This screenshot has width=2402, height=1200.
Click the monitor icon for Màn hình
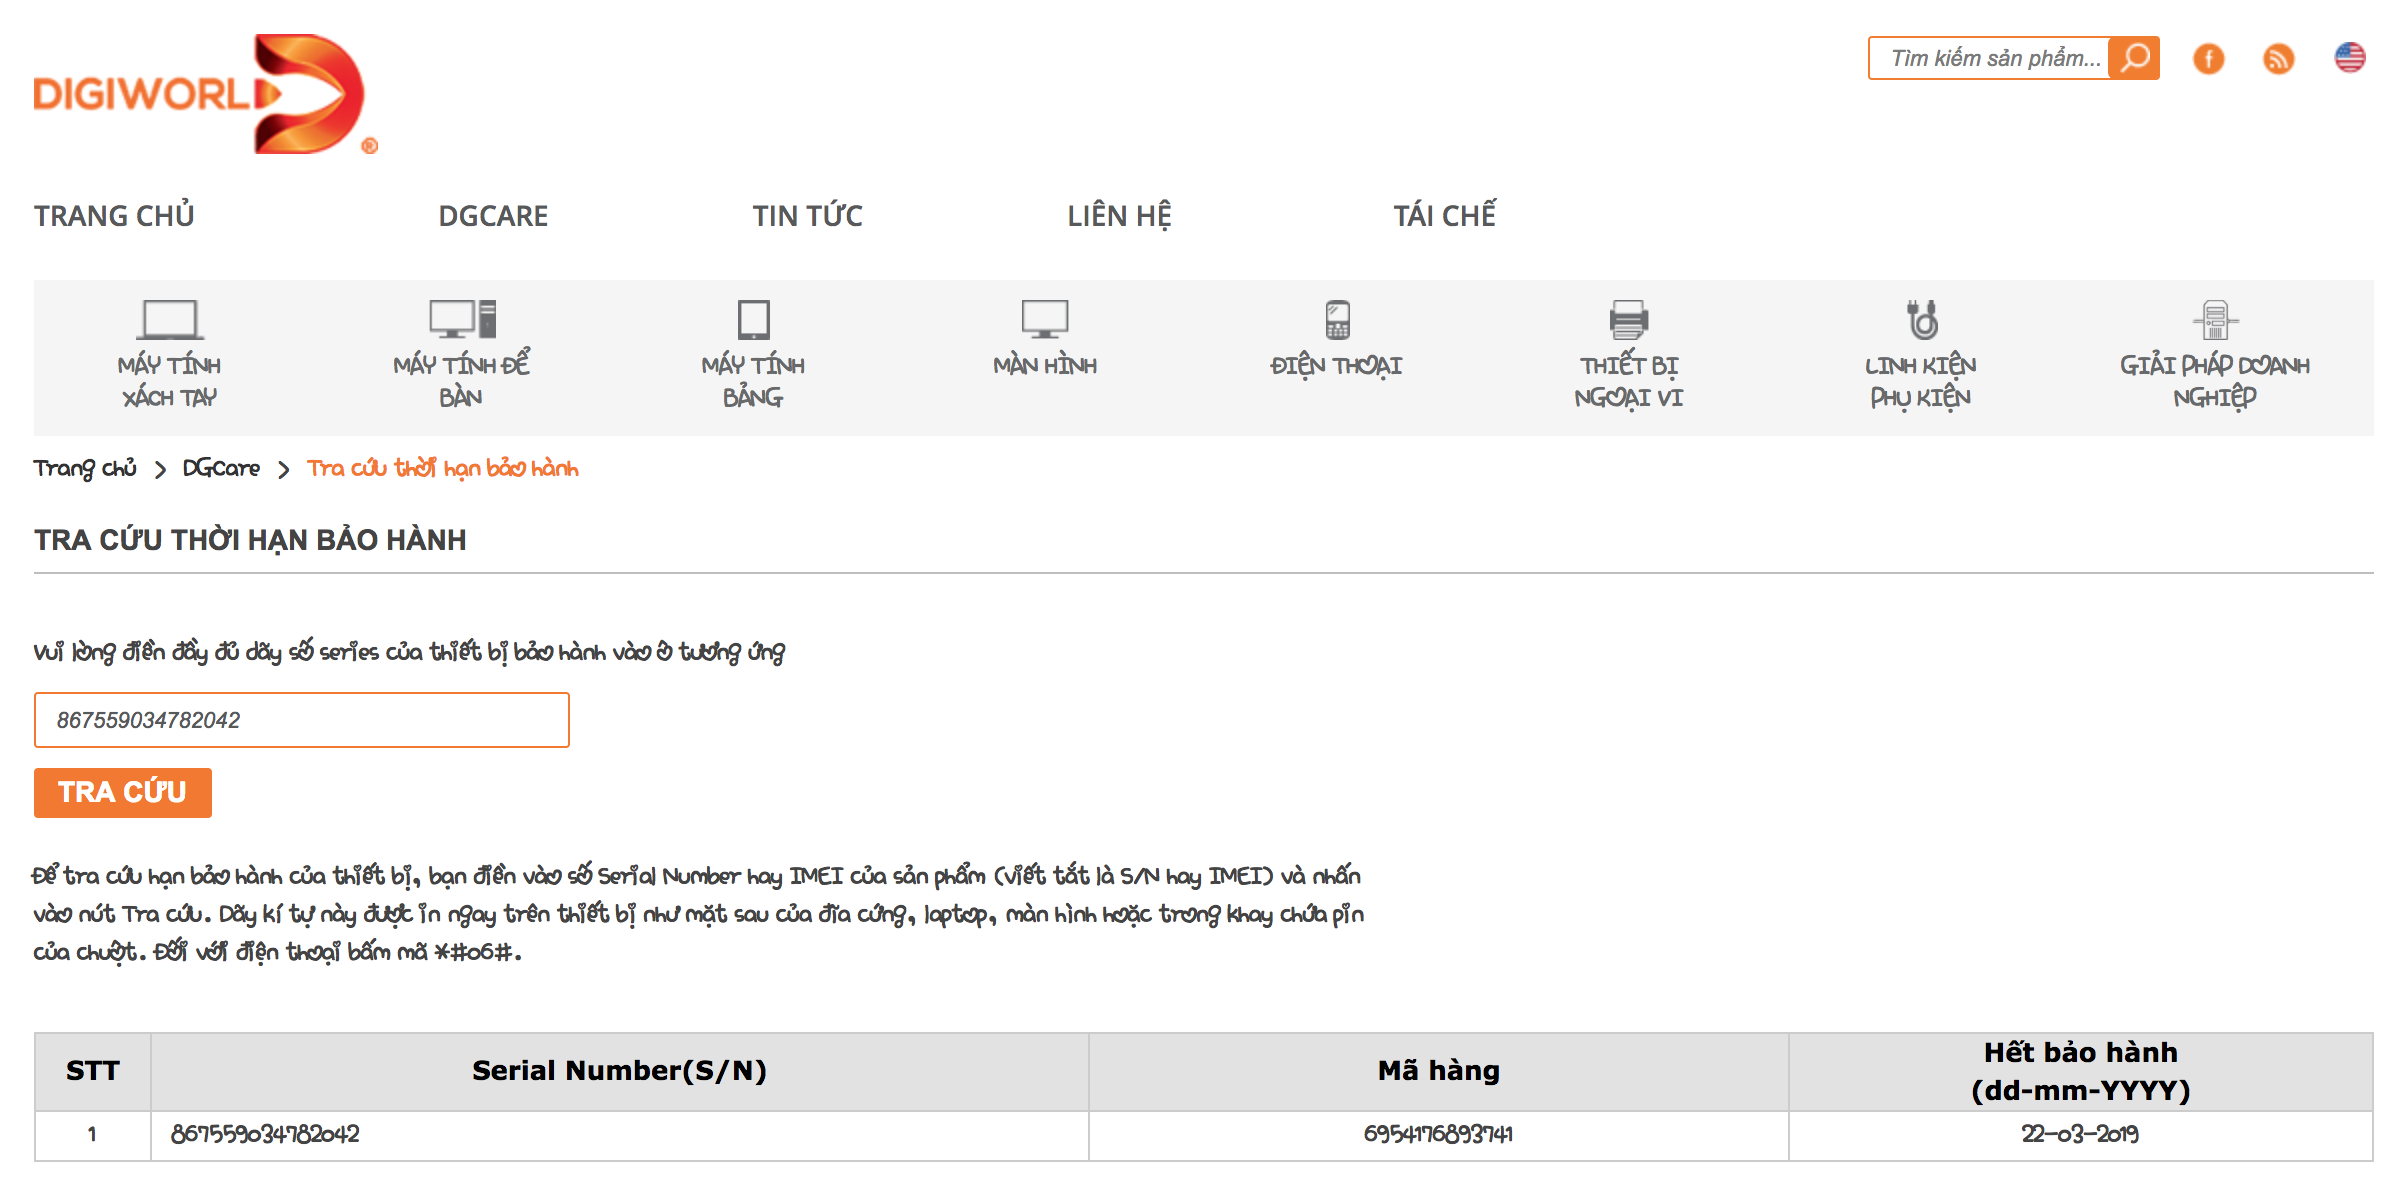click(1045, 320)
